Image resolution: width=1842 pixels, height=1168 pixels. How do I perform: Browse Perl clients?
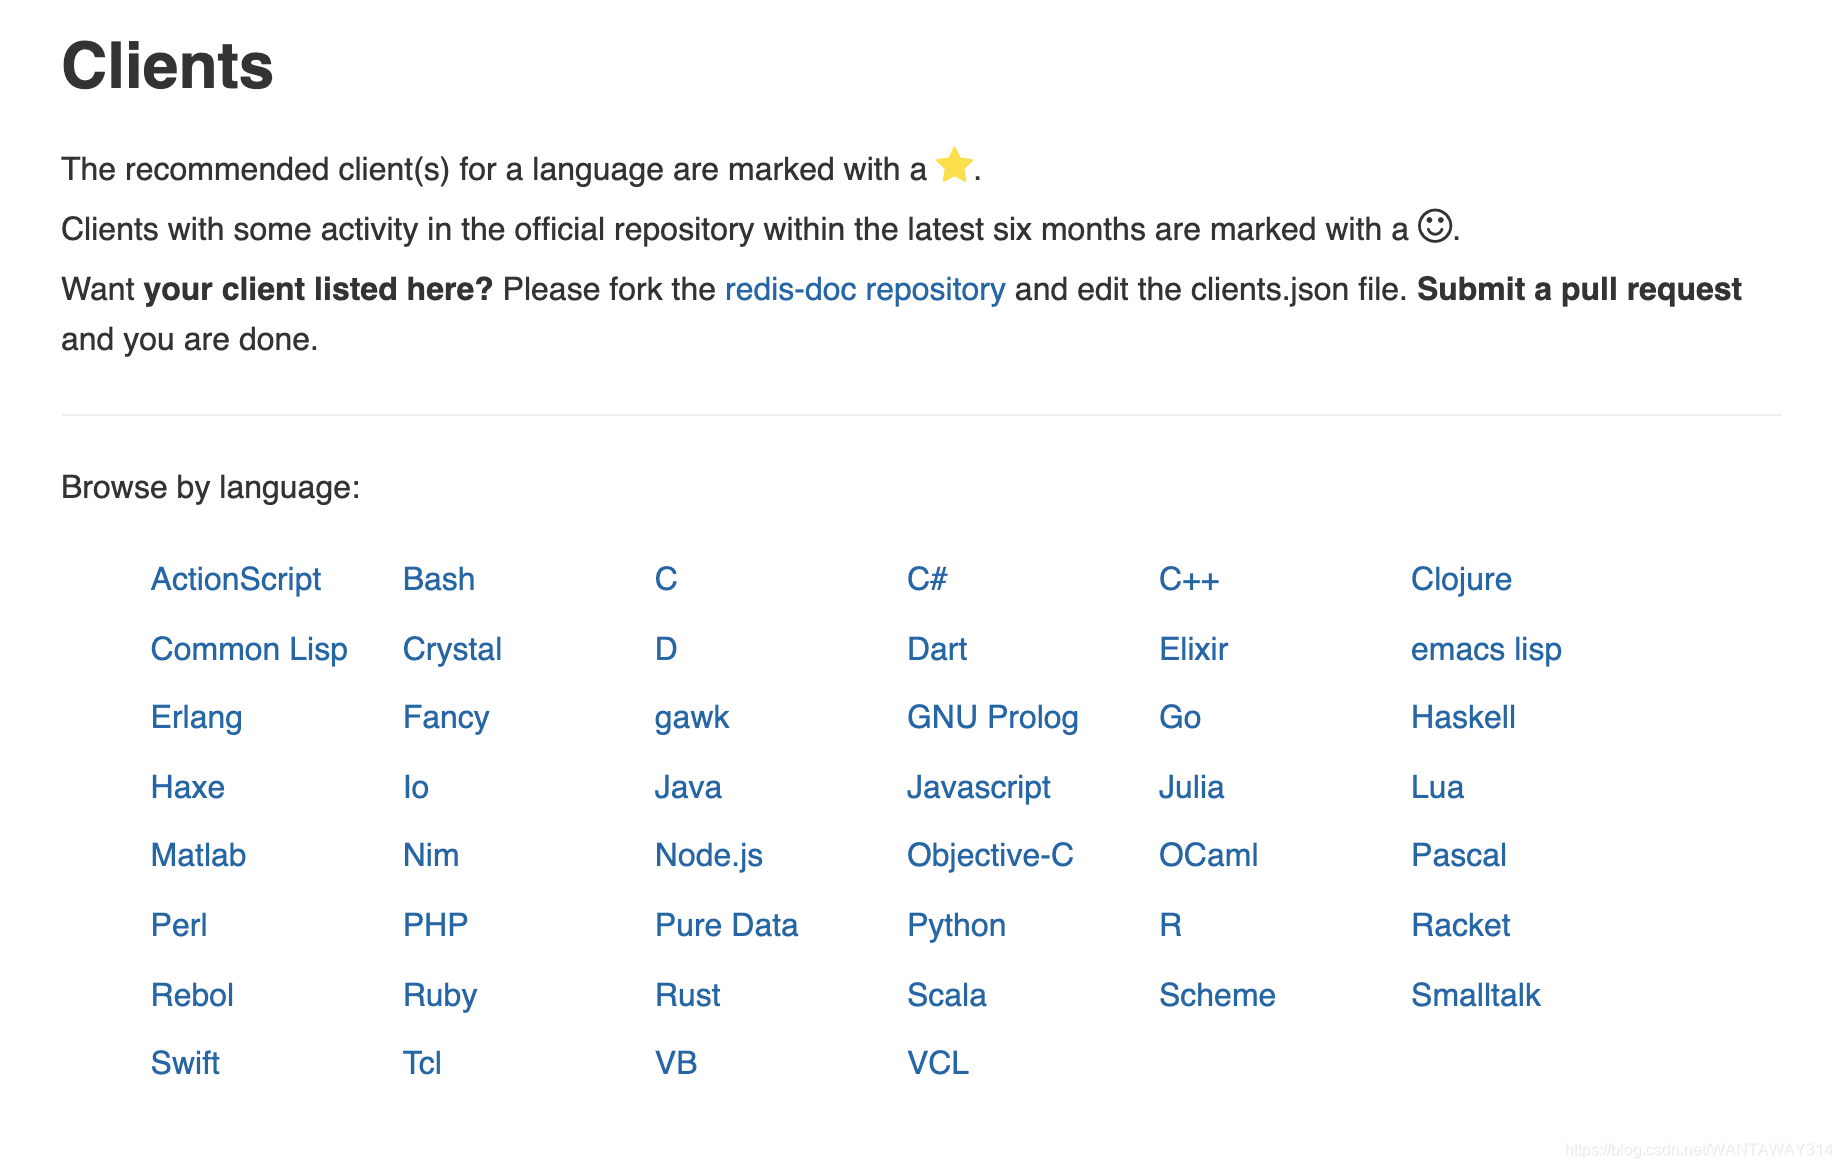(179, 925)
